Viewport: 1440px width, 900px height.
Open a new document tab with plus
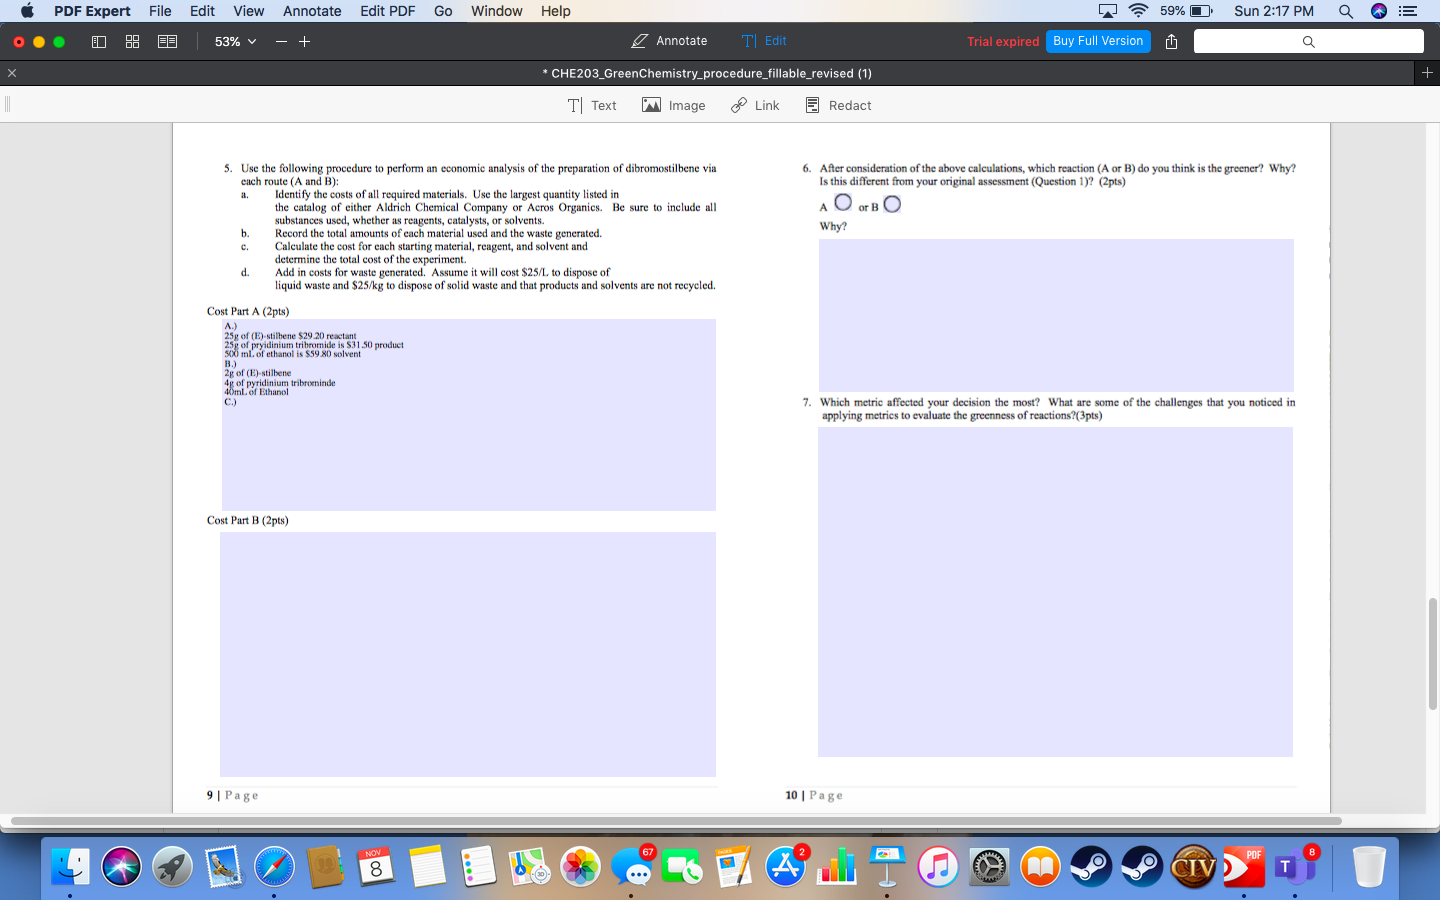coord(1428,72)
